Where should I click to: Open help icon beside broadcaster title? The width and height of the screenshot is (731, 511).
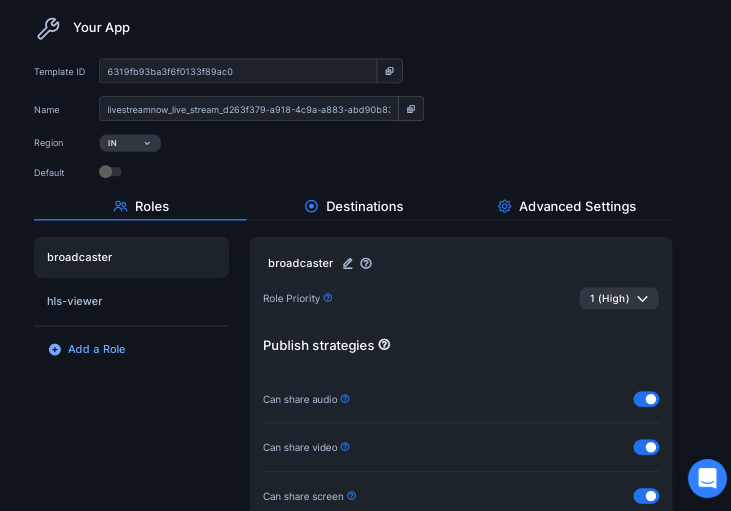pyautogui.click(x=366, y=263)
